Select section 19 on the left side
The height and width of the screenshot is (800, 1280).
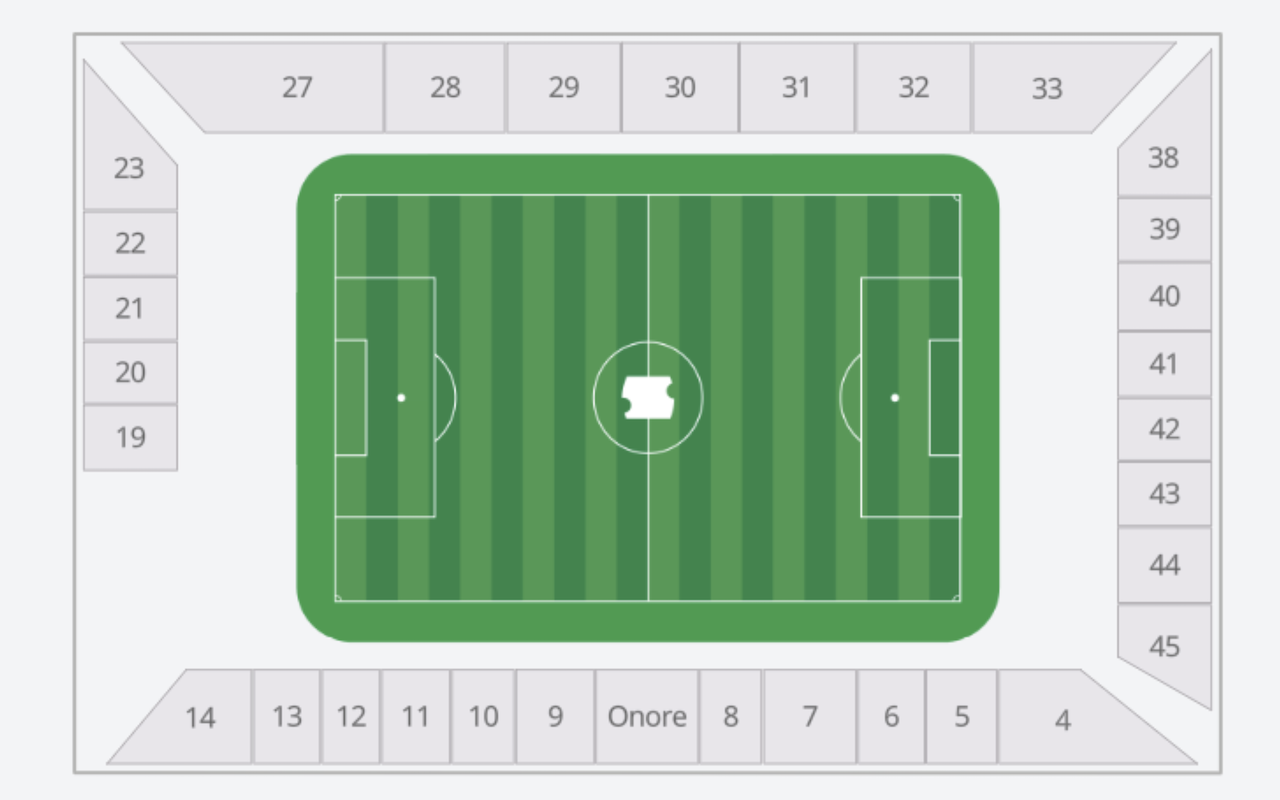[130, 437]
